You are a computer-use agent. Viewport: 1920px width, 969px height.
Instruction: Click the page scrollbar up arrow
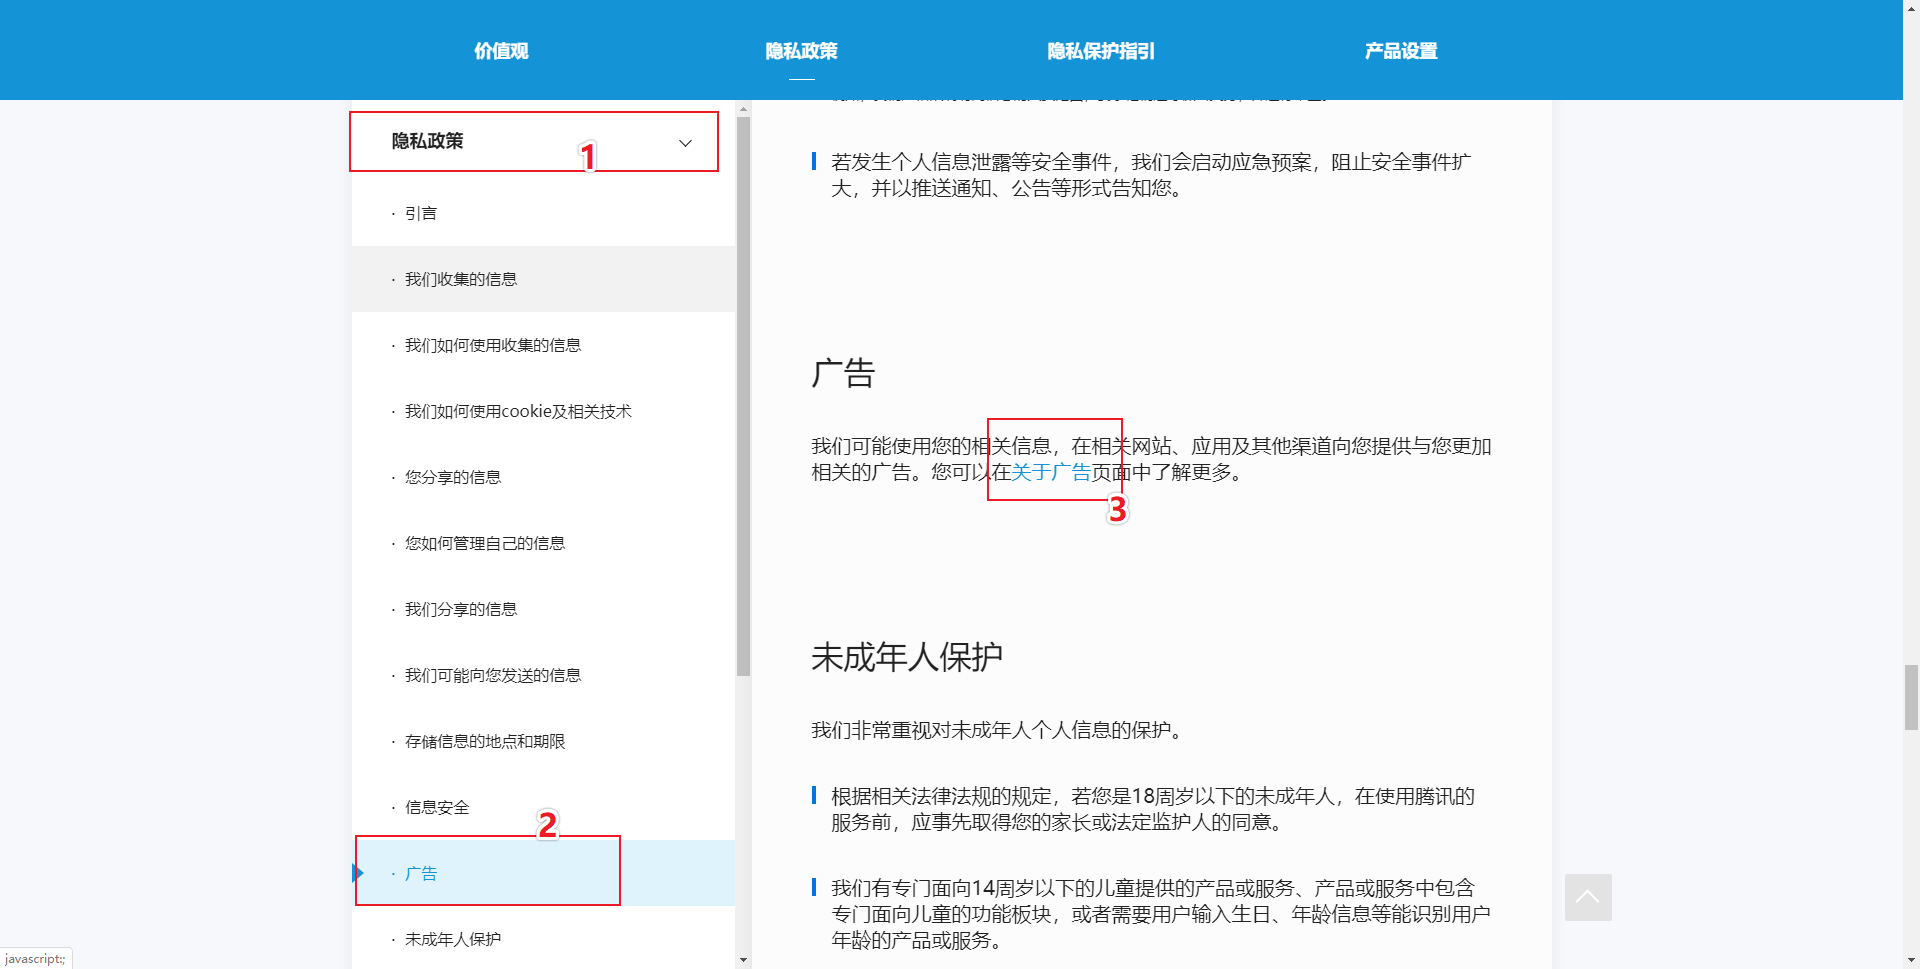(1911, 7)
